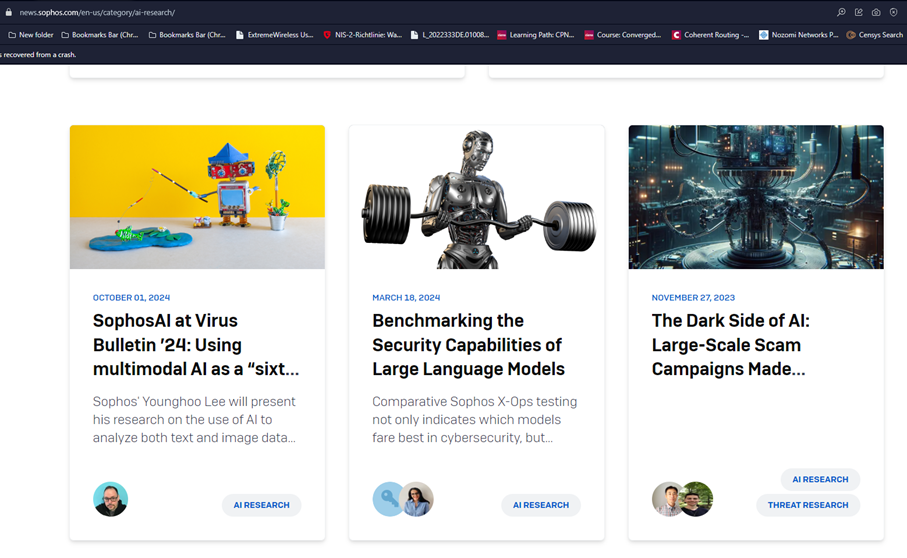This screenshot has height=558, width=907.
Task: Click the edit note icon in the address bar
Action: [858, 12]
